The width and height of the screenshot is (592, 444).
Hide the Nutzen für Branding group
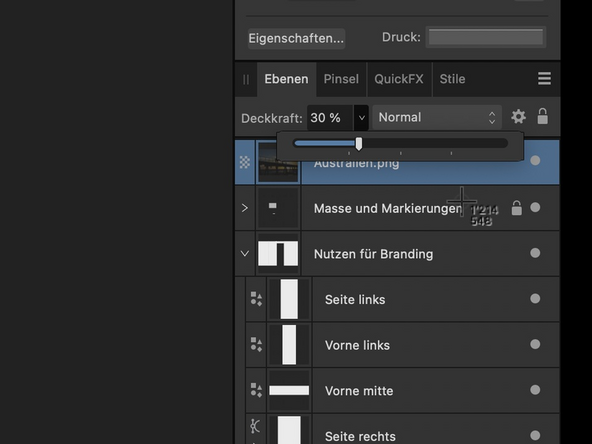(x=535, y=253)
